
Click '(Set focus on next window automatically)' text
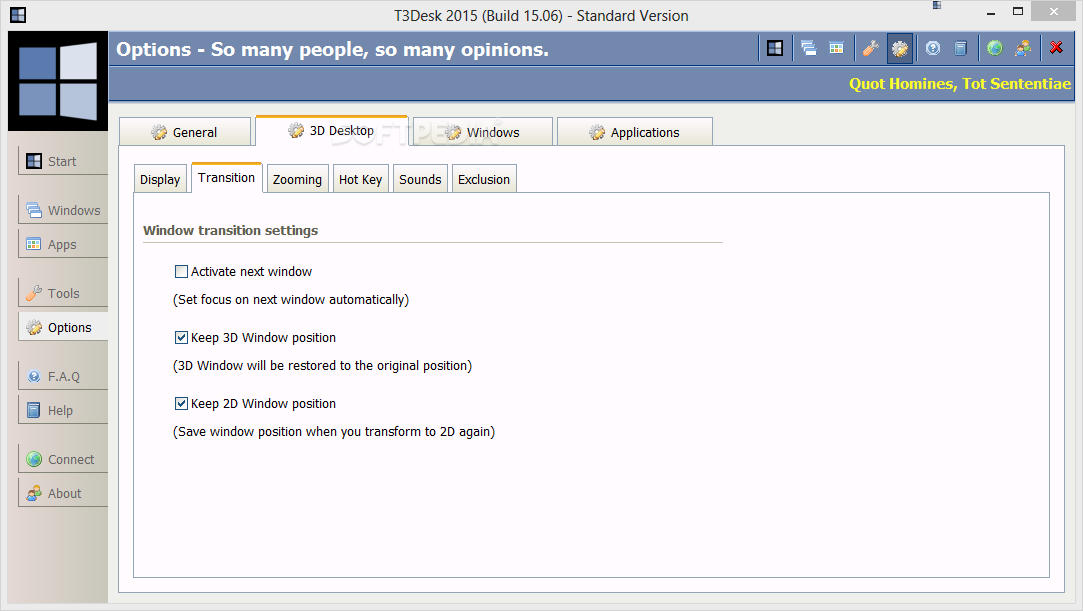[x=291, y=300]
